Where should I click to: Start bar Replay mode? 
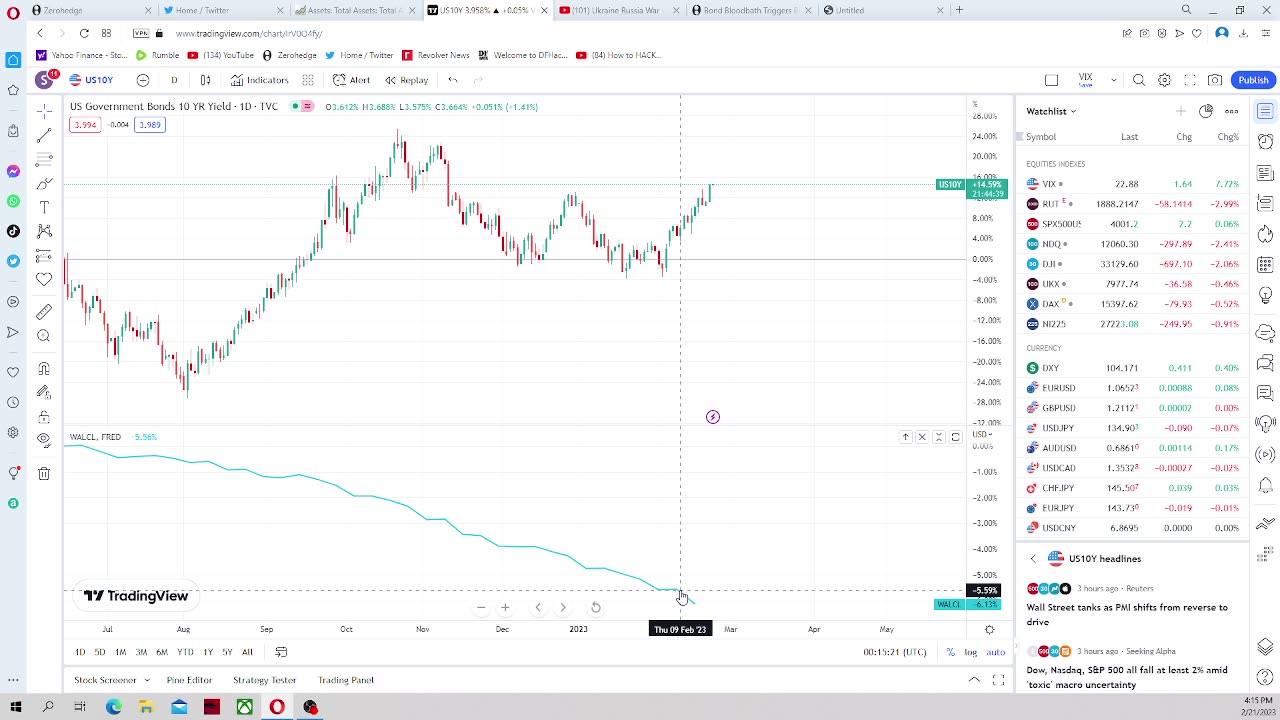[407, 80]
